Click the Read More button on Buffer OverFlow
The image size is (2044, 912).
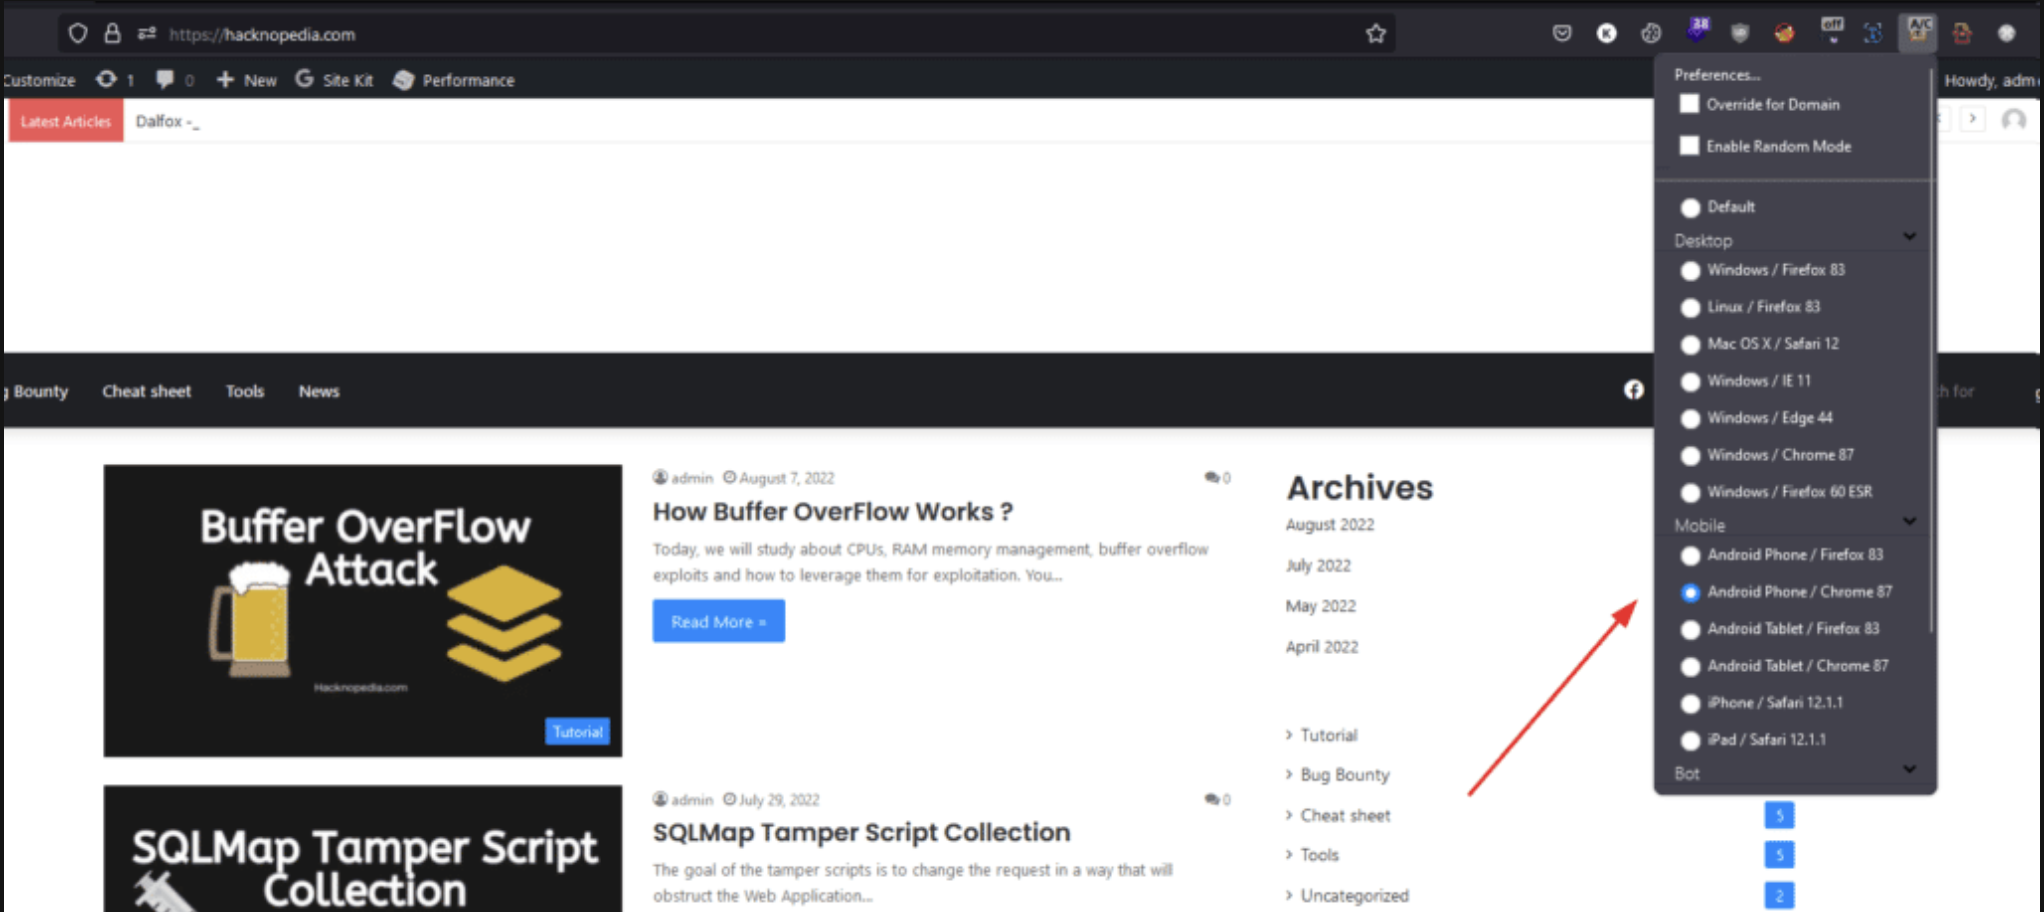pyautogui.click(x=718, y=621)
